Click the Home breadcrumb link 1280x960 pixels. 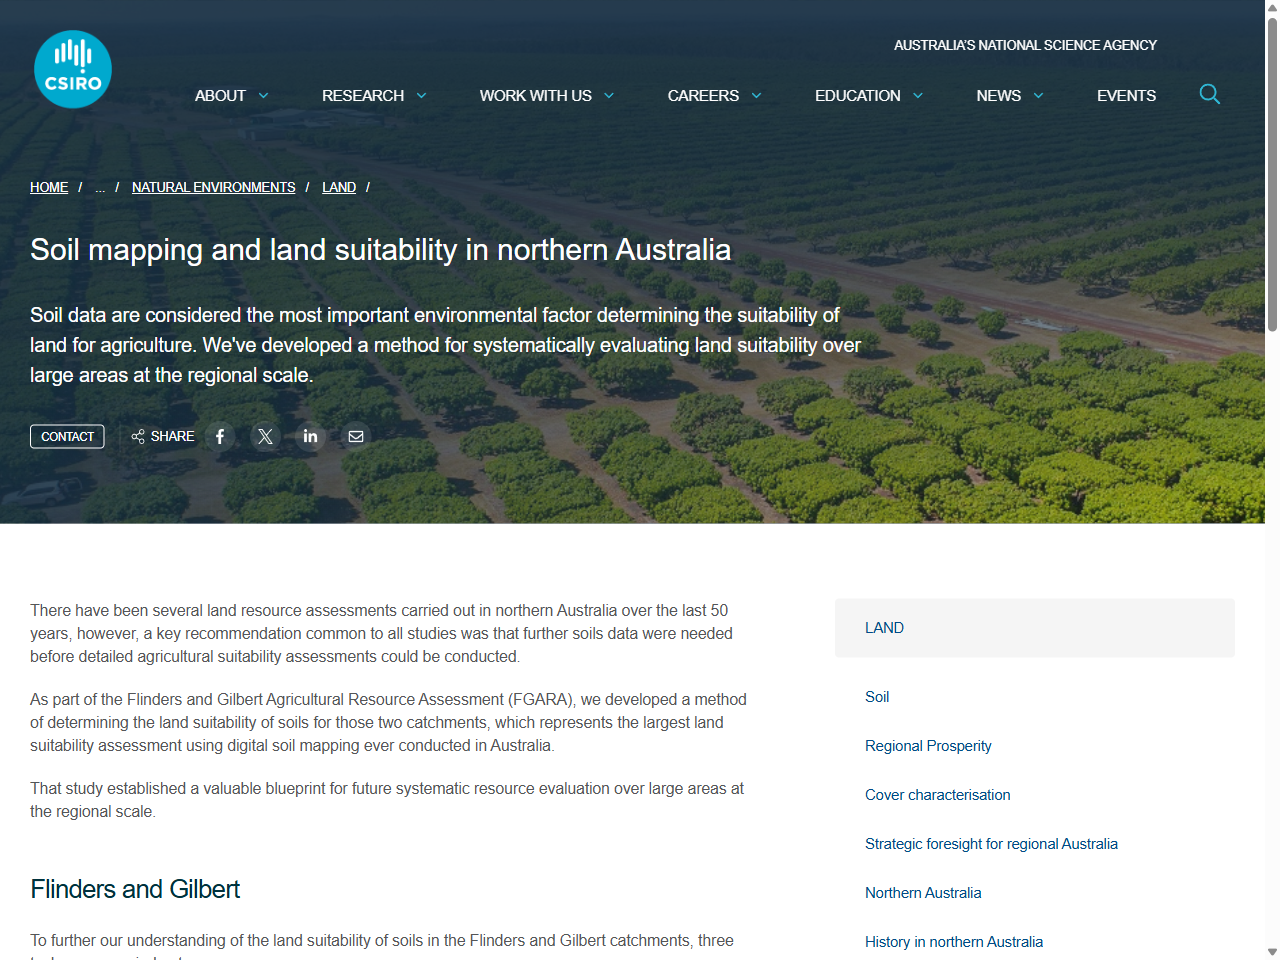49,188
